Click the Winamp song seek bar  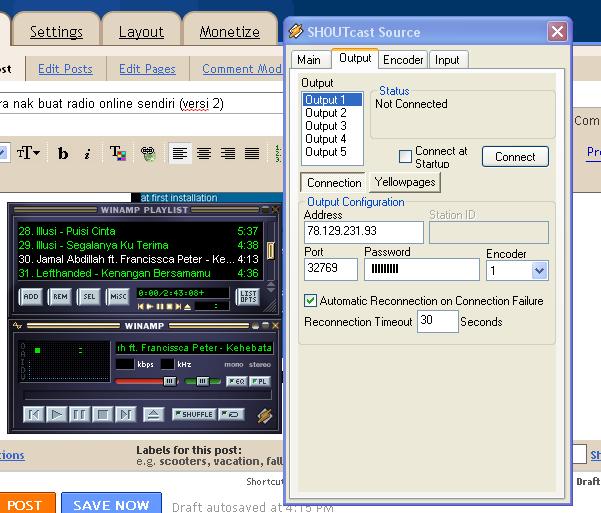tap(147, 395)
